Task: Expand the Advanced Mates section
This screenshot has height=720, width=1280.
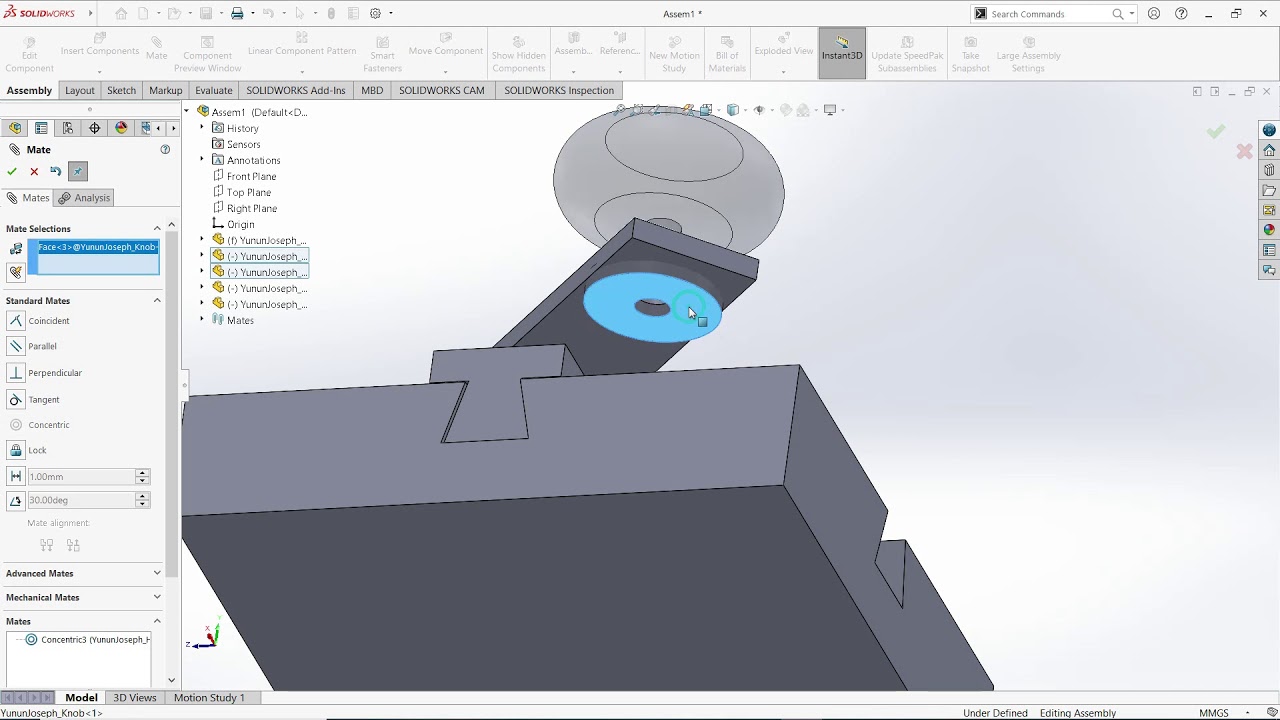Action: tap(157, 573)
